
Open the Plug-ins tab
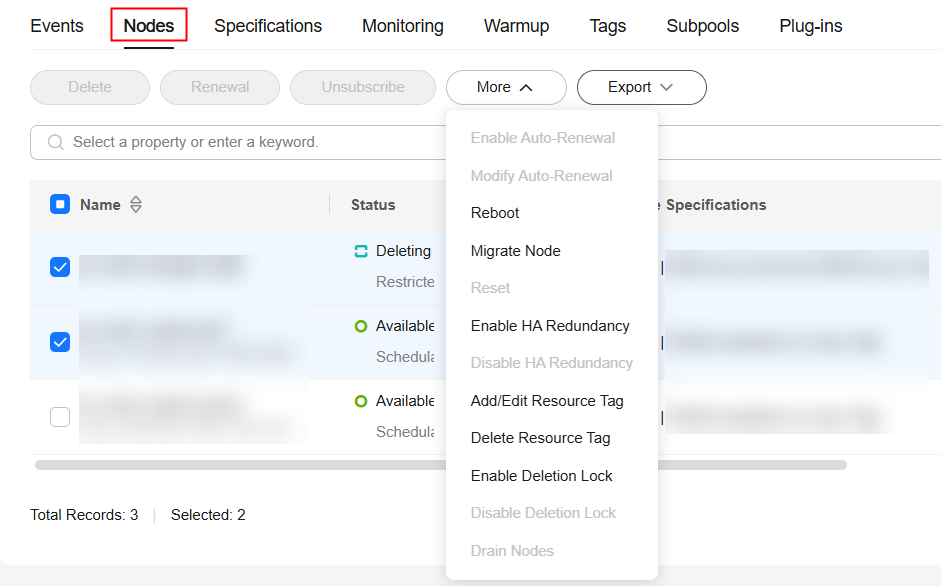point(810,26)
